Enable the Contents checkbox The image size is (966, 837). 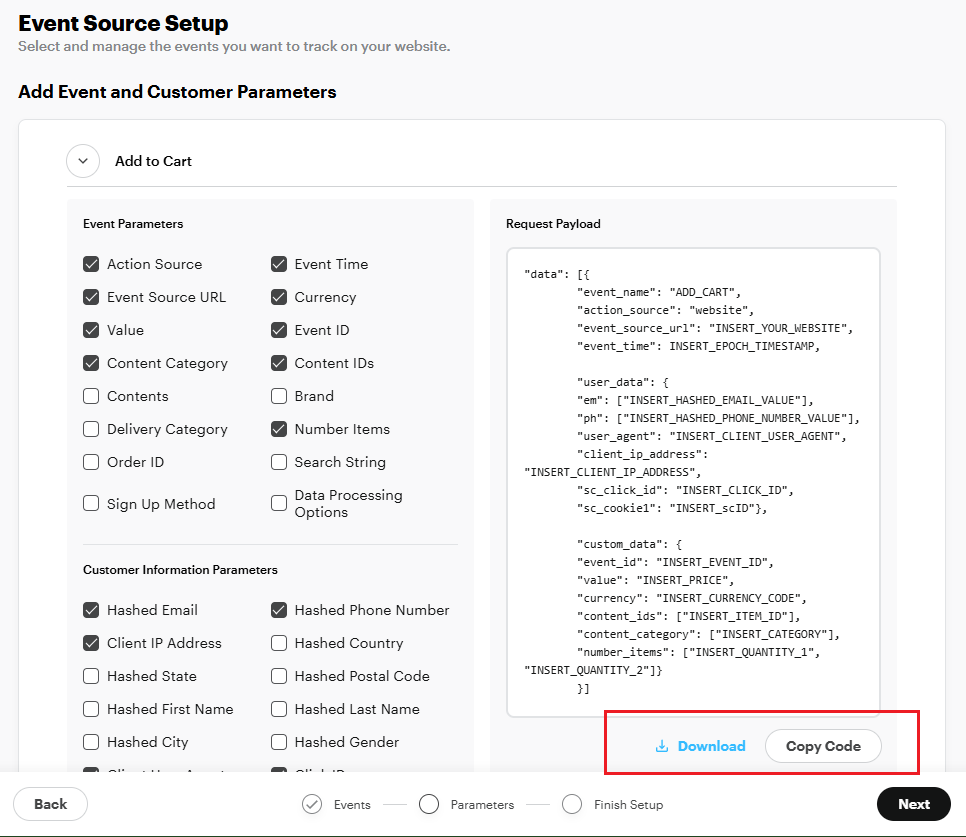[x=91, y=396]
